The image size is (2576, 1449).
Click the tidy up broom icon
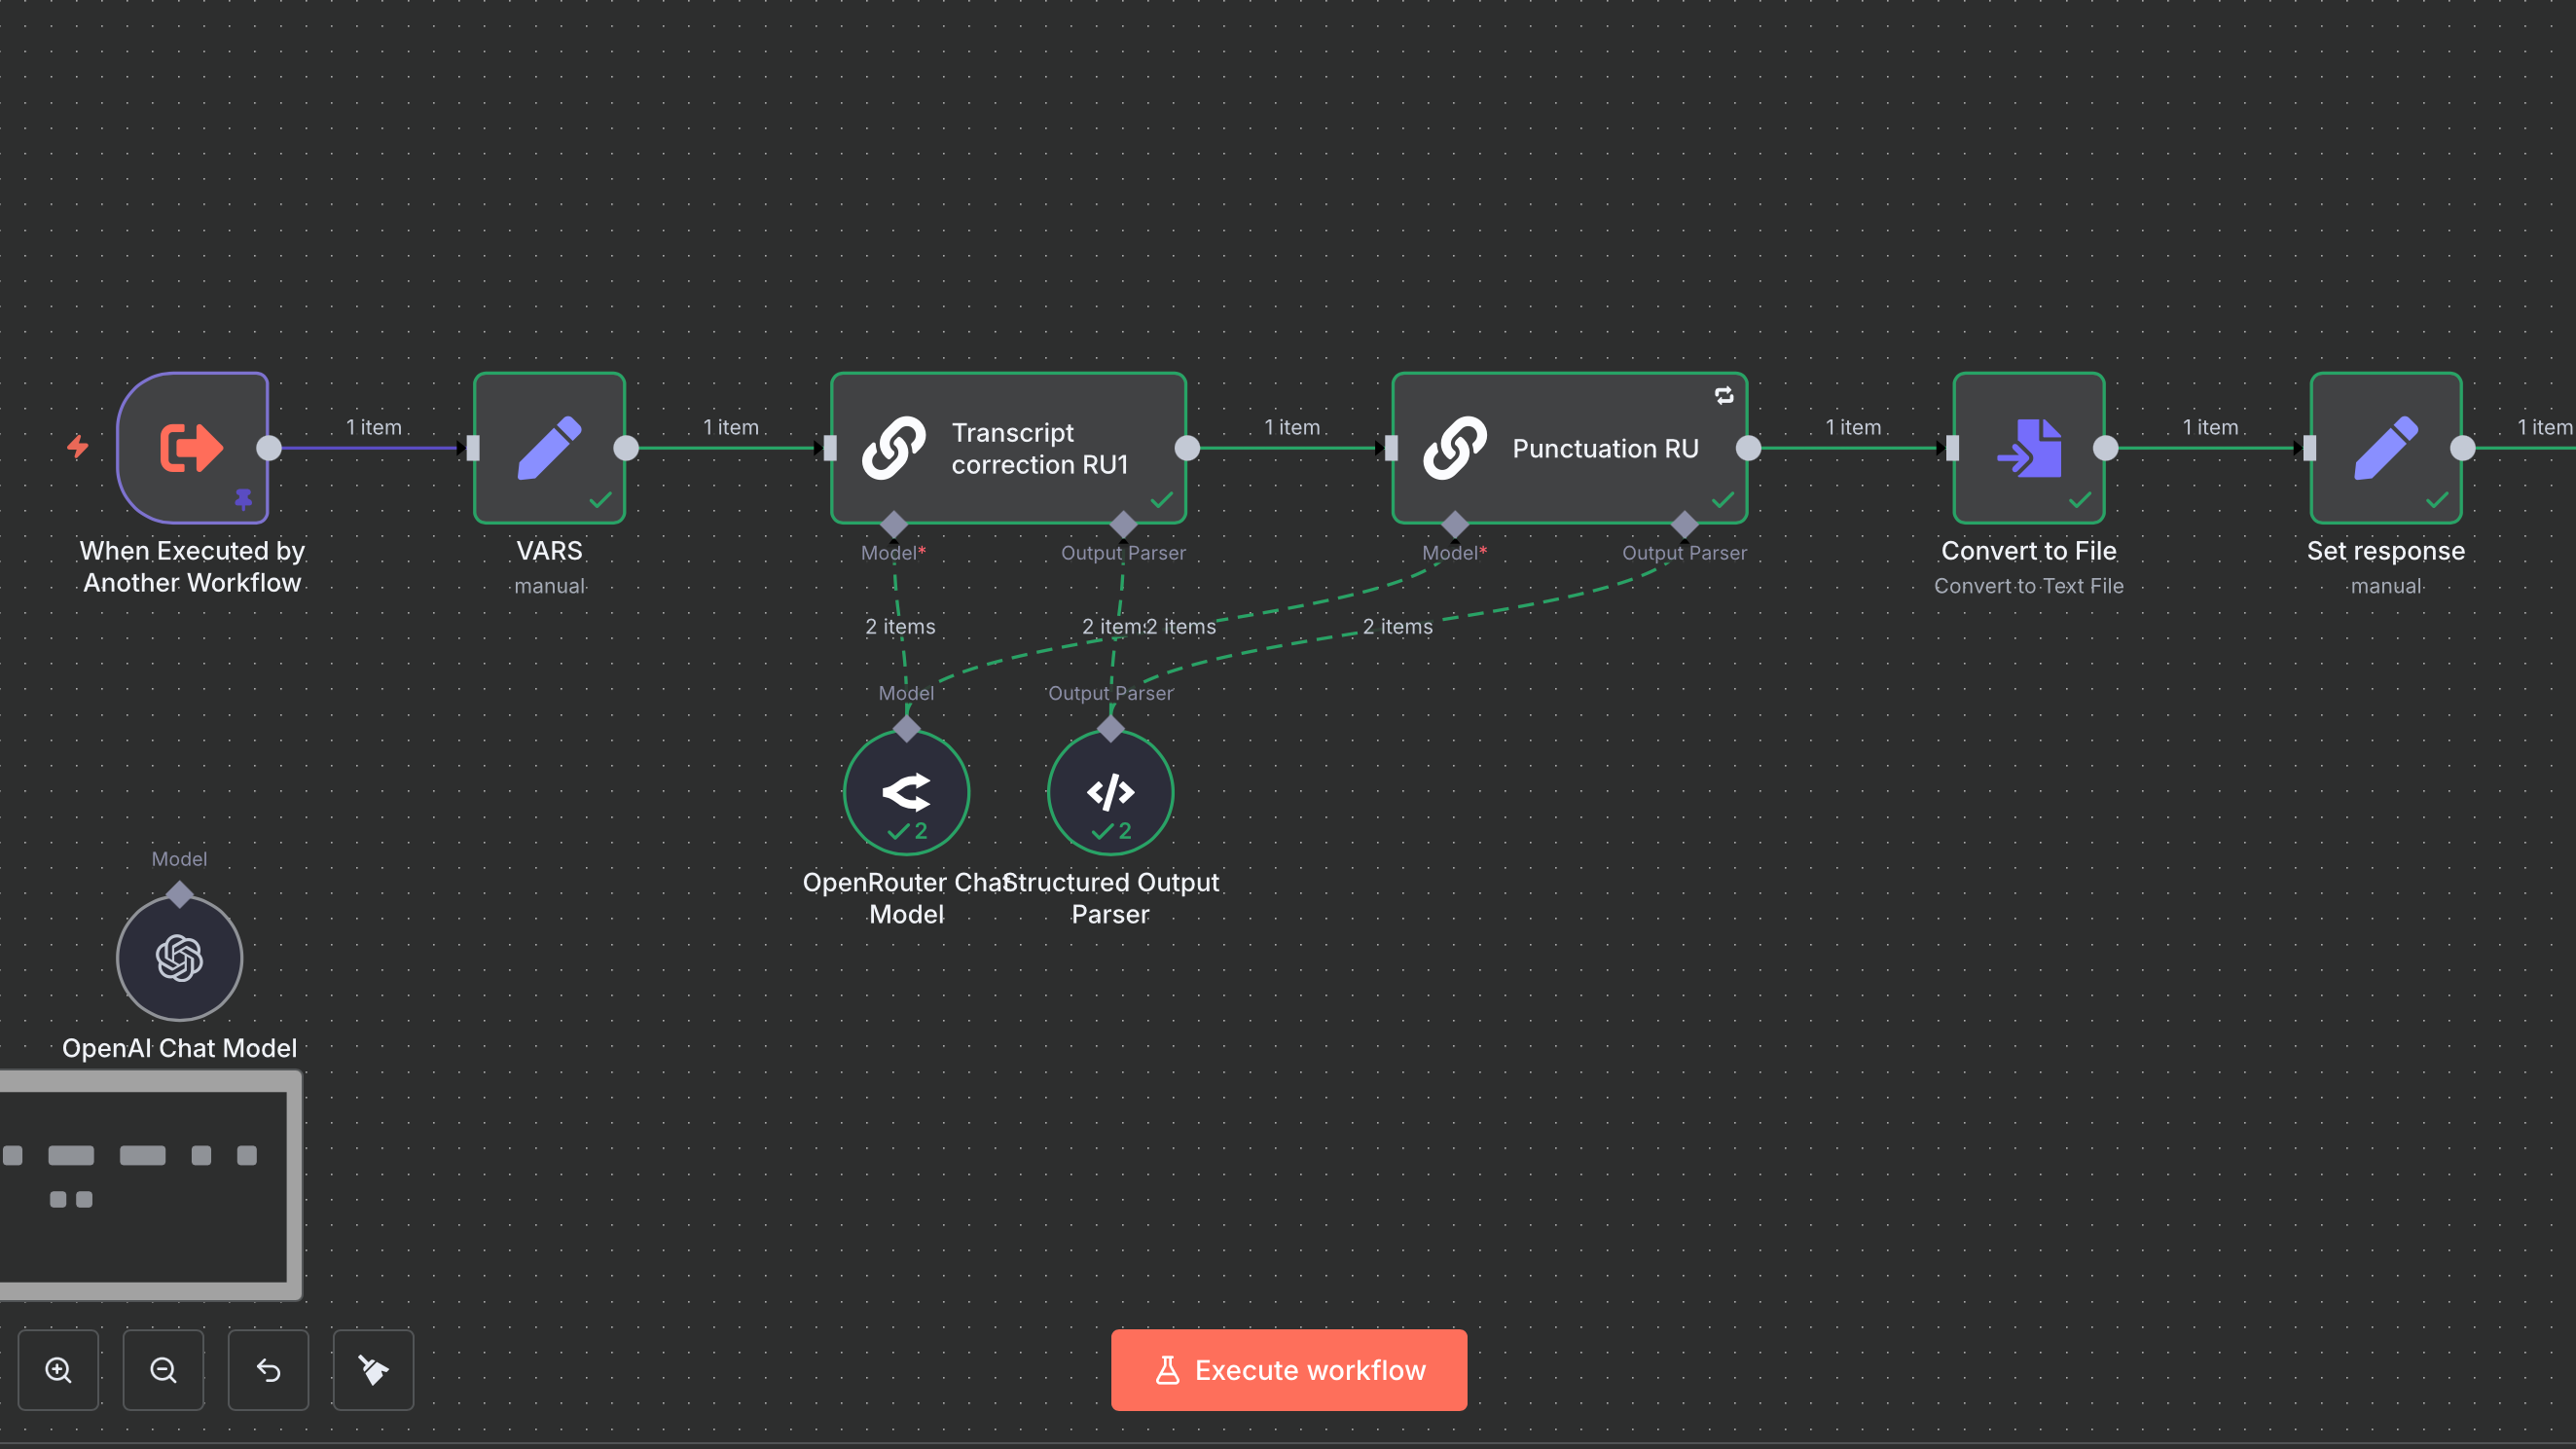[373, 1369]
